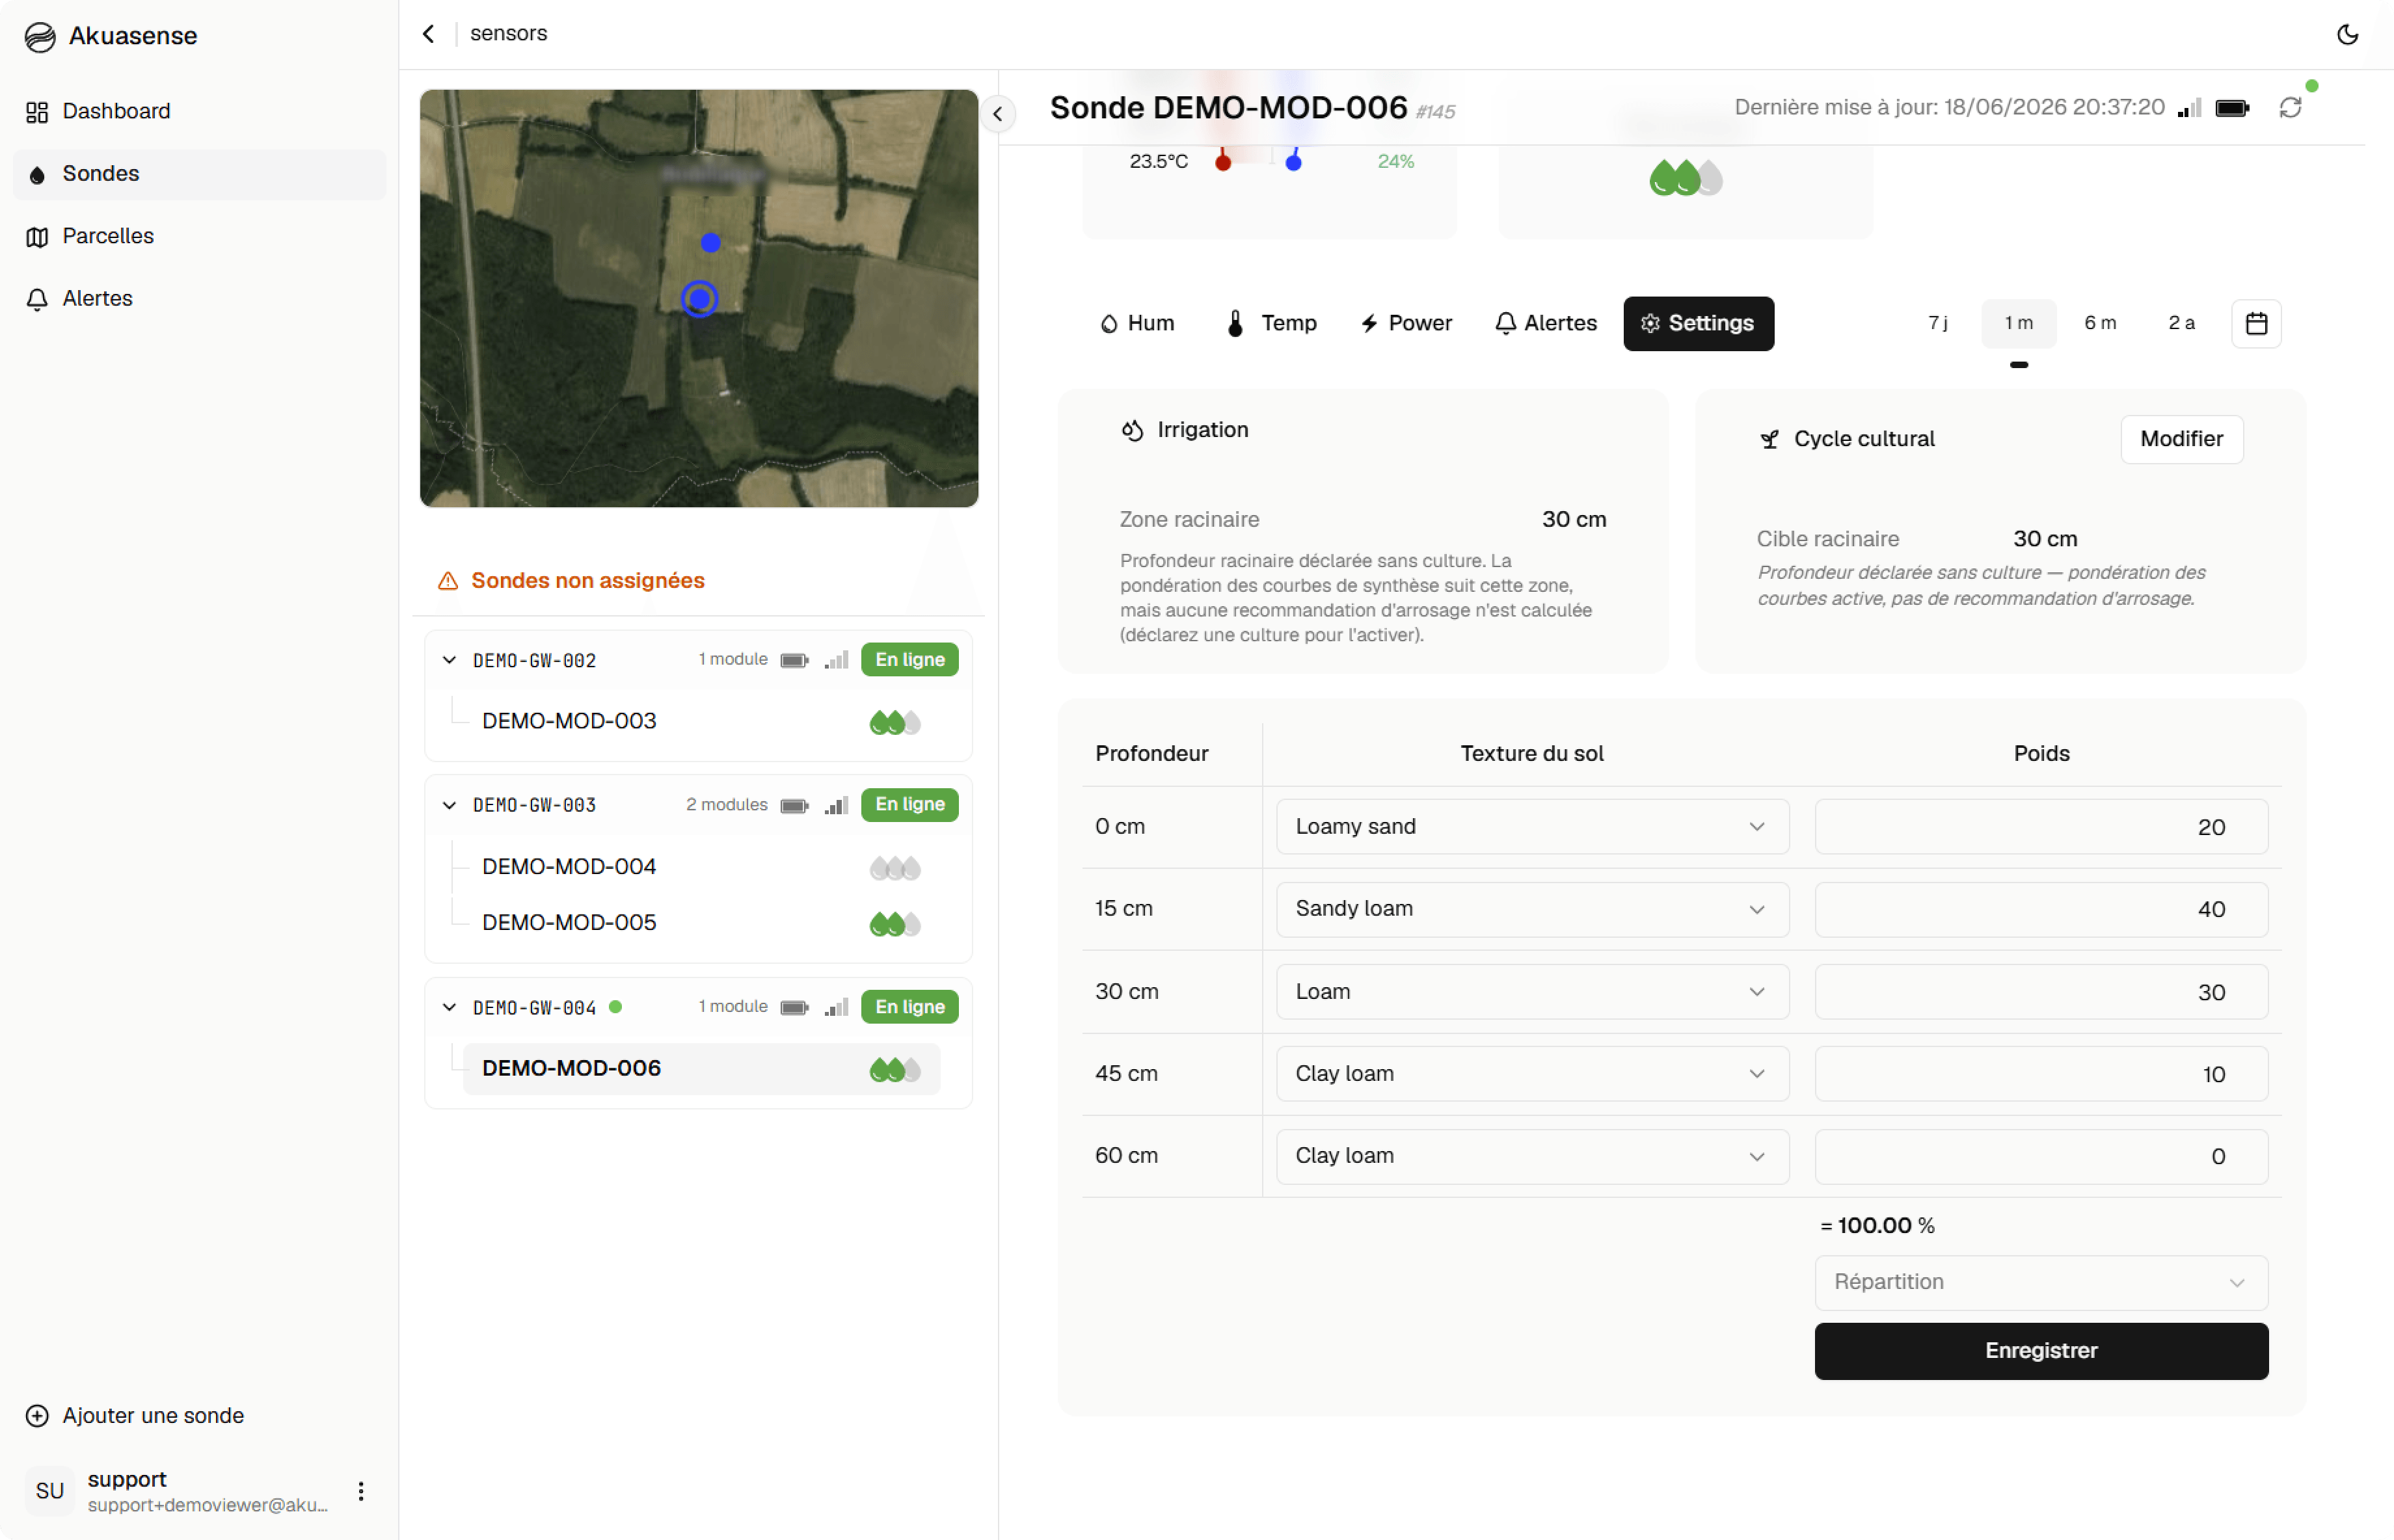
Task: Toggle dark mode moon icon
Action: [x=2347, y=35]
